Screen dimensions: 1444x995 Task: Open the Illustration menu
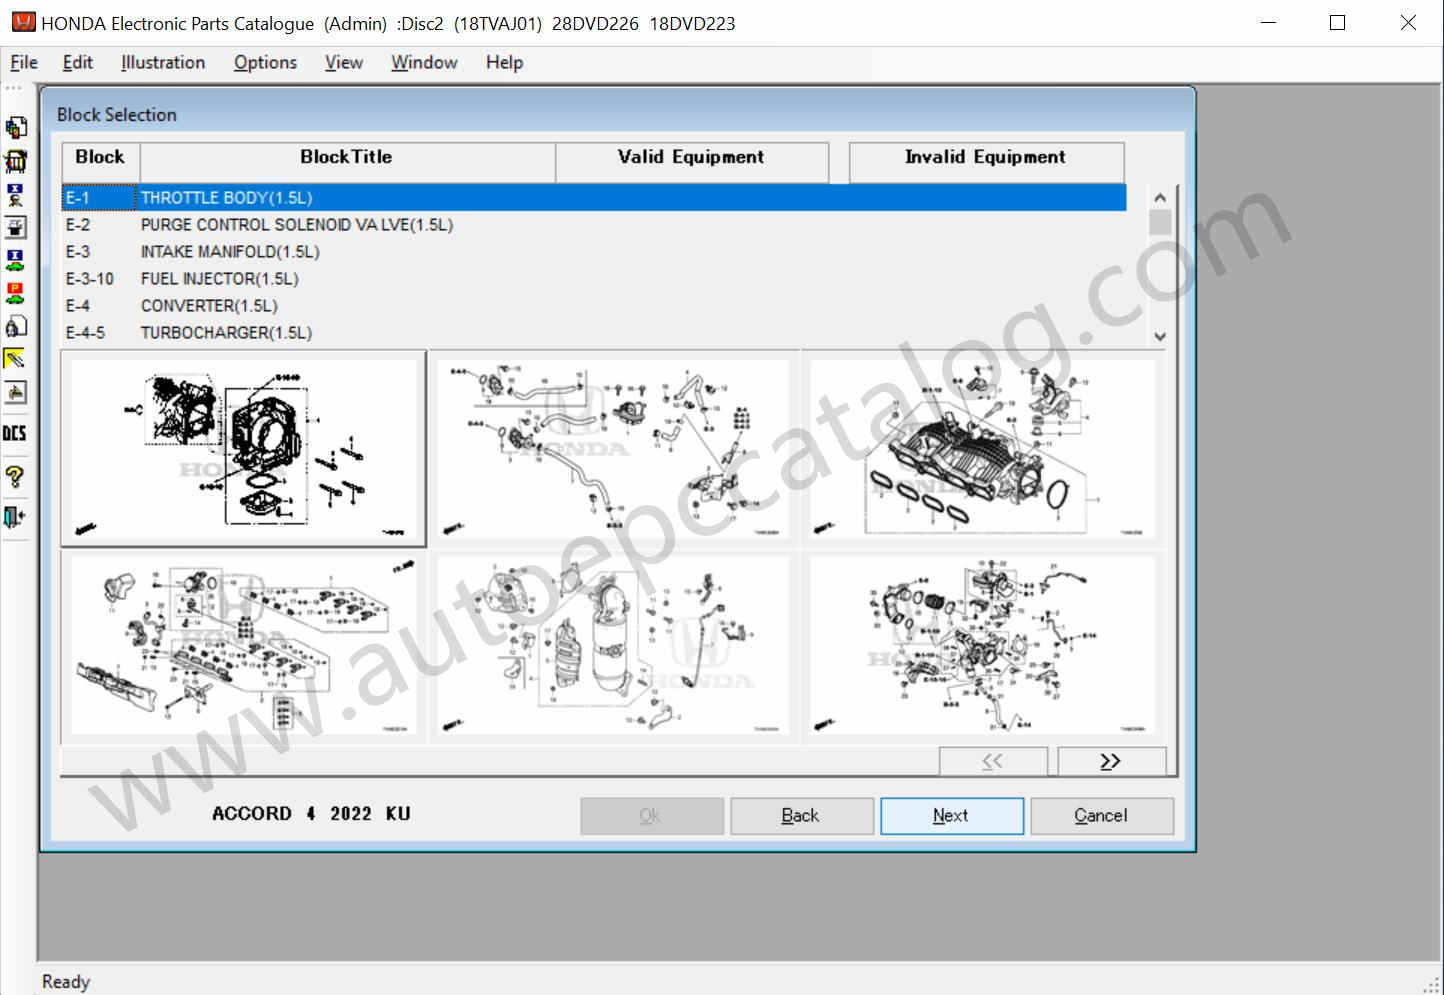click(163, 62)
